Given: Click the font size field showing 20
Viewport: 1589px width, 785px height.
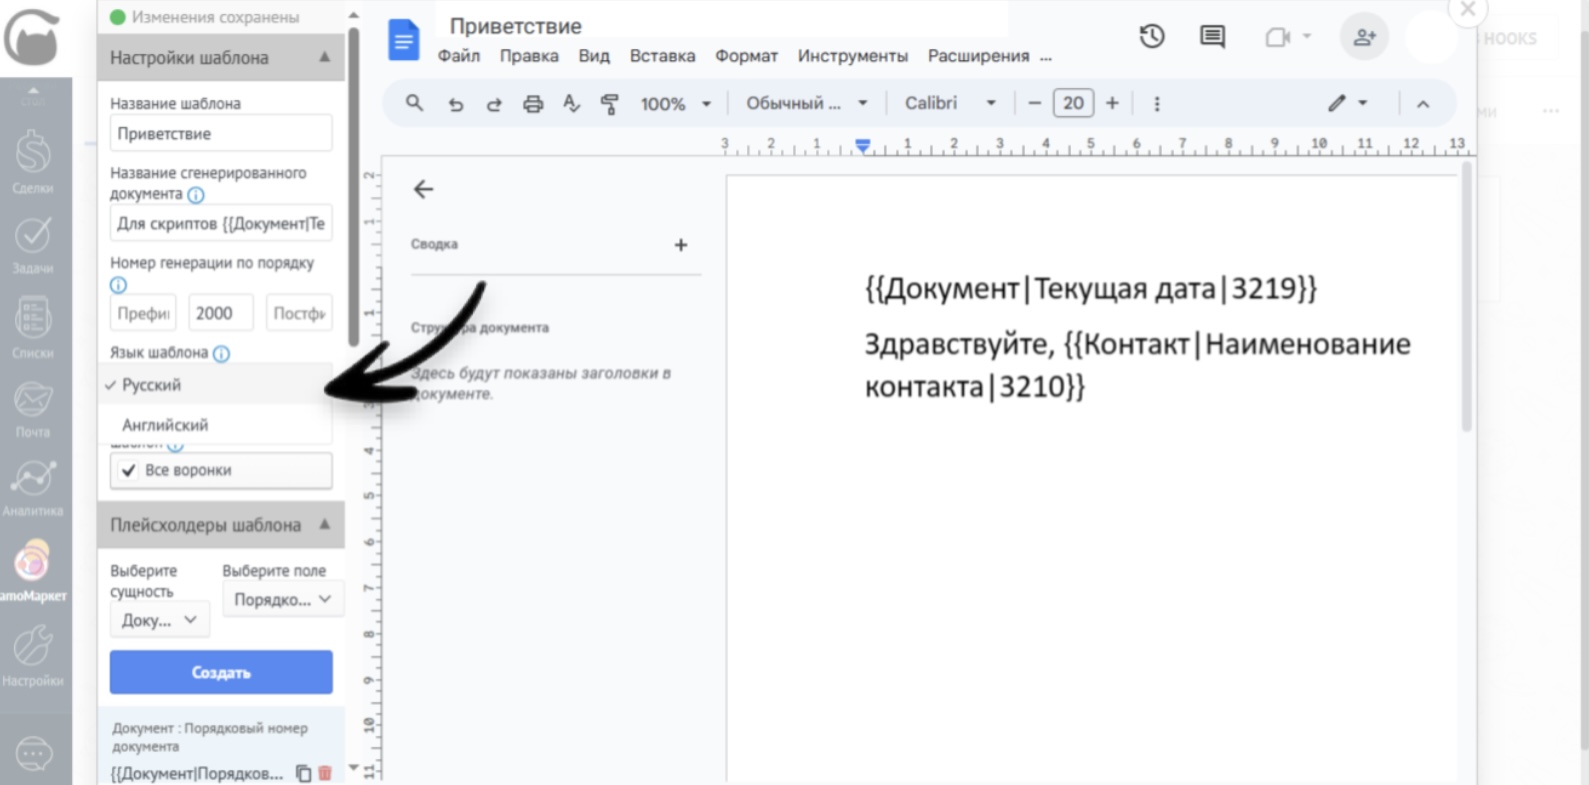Looking at the screenshot, I should coord(1073,103).
